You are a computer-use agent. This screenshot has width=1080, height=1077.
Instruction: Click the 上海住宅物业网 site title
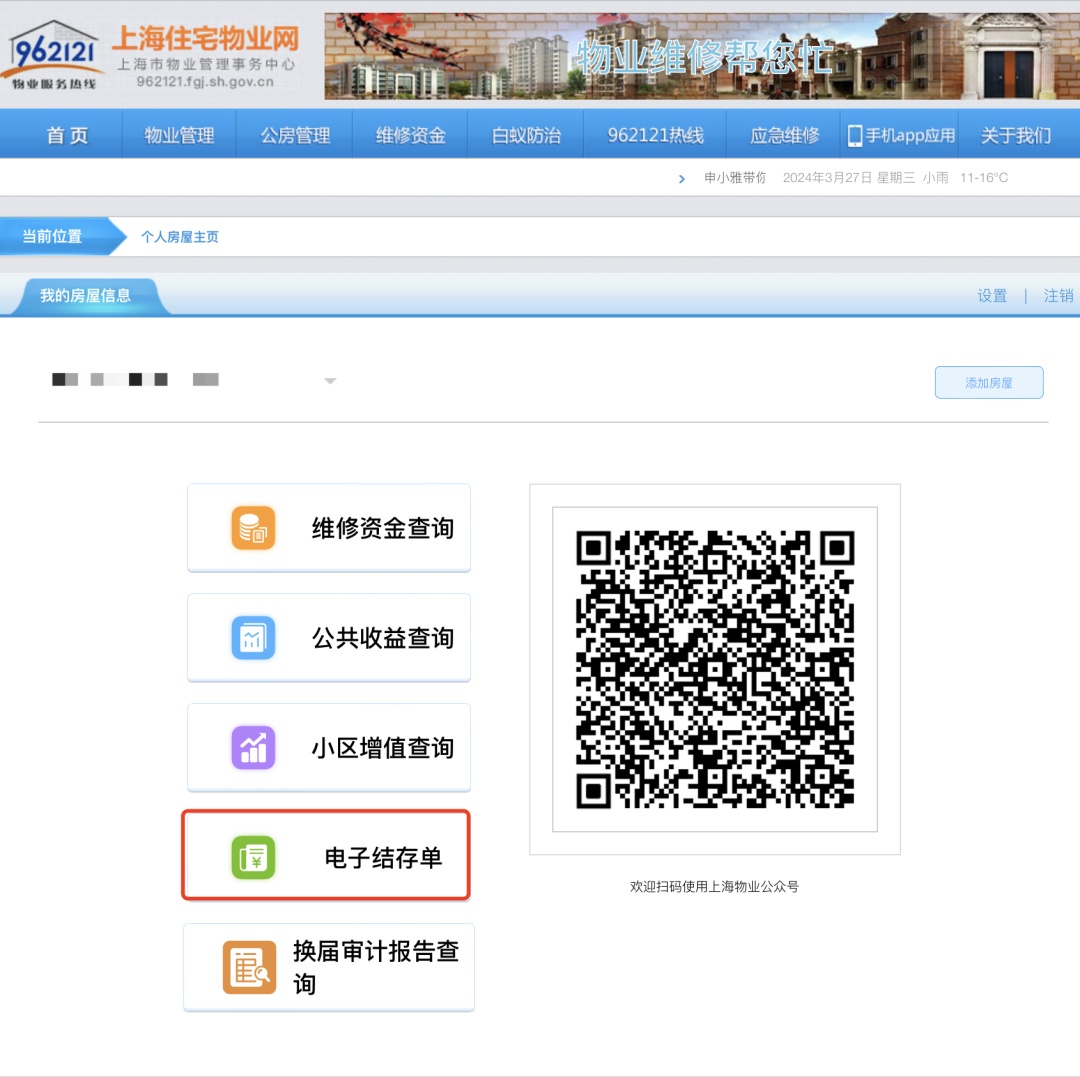205,39
